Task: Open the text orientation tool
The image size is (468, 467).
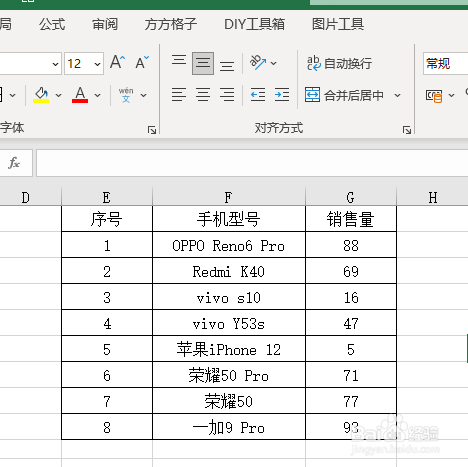Action: 258,62
